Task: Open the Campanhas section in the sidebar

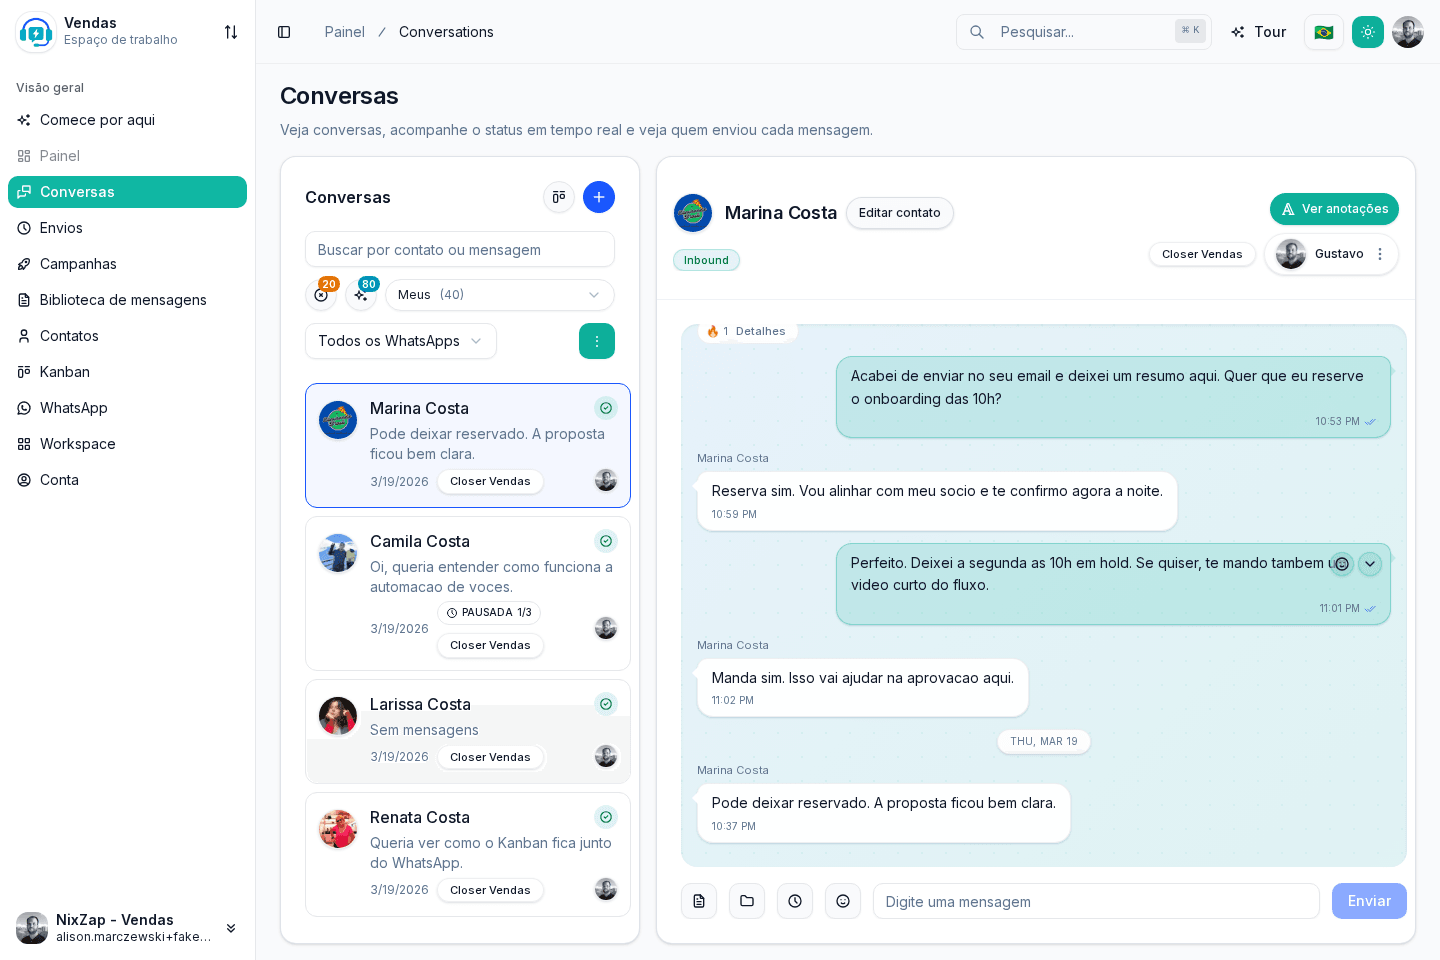Action: (77, 264)
